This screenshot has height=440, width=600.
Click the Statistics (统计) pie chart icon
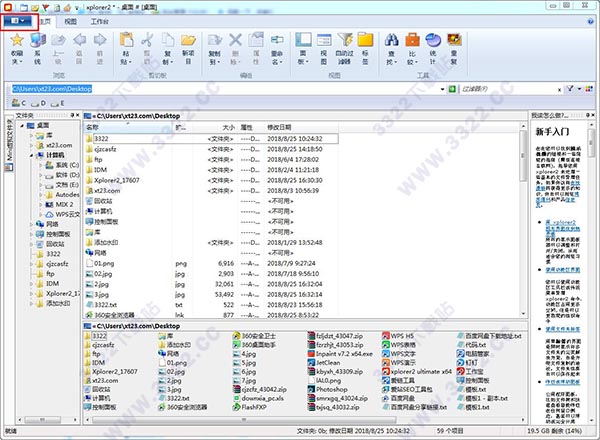click(433, 40)
